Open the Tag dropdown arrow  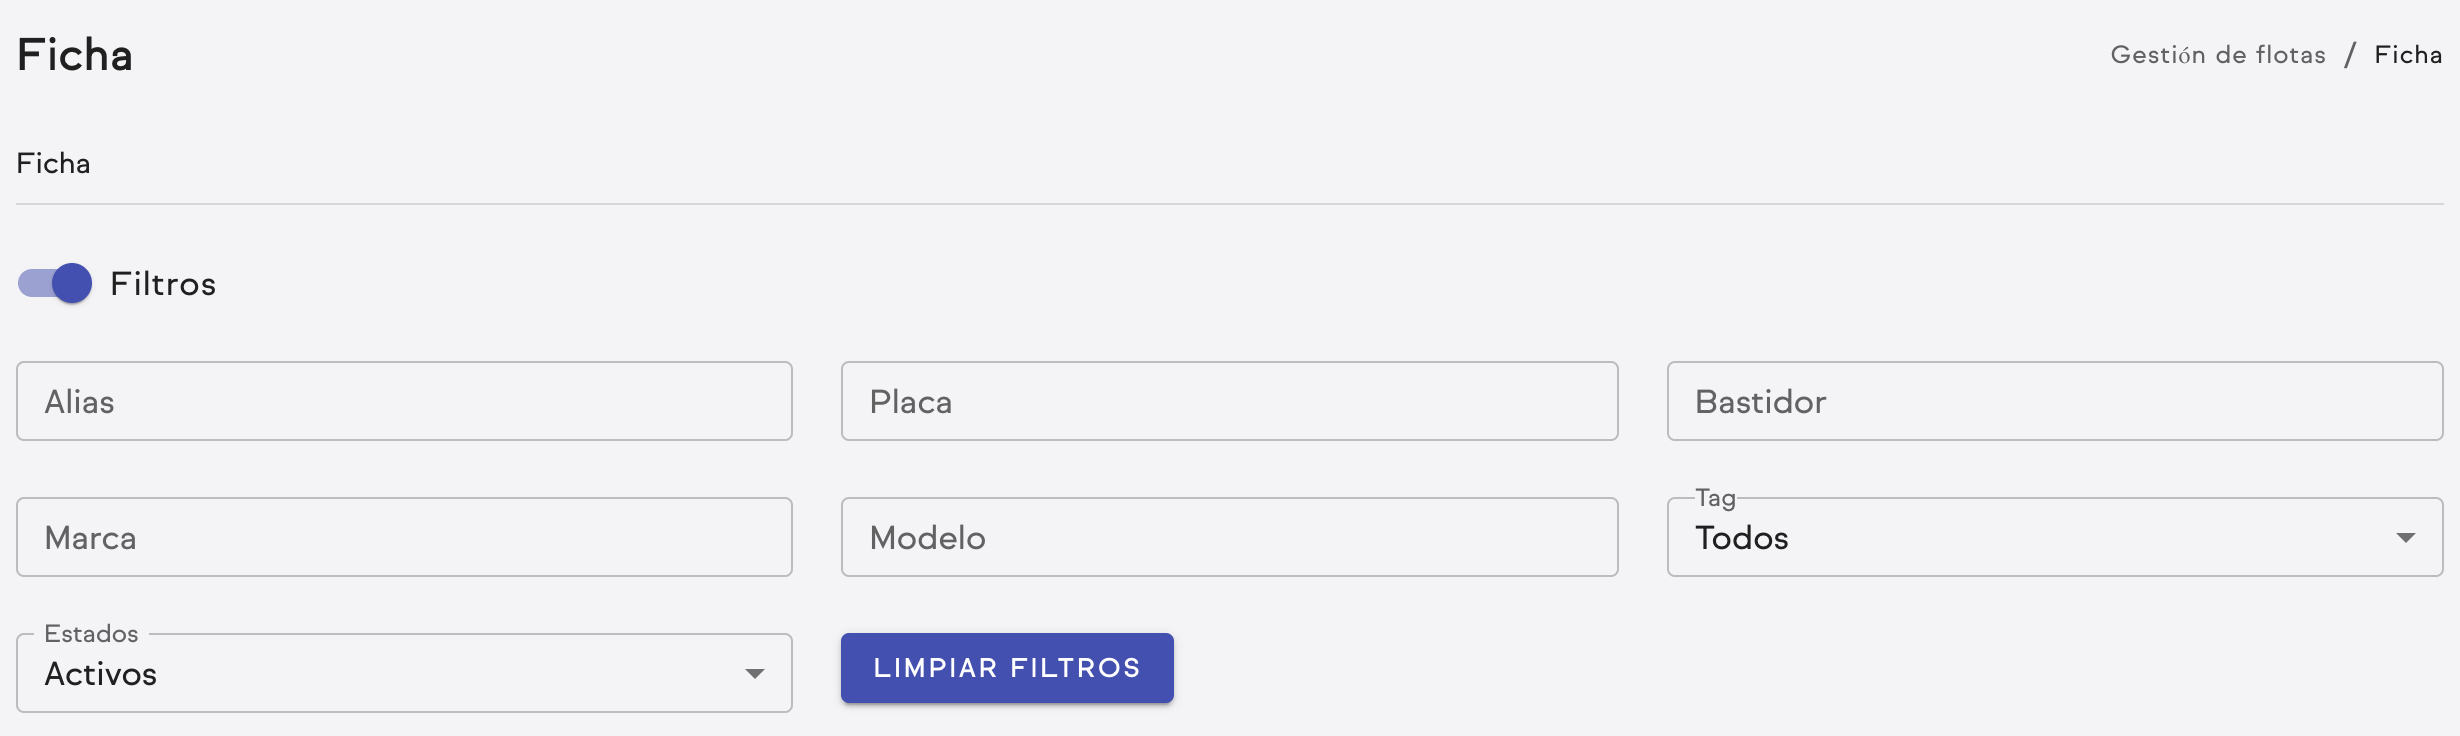tap(2406, 537)
